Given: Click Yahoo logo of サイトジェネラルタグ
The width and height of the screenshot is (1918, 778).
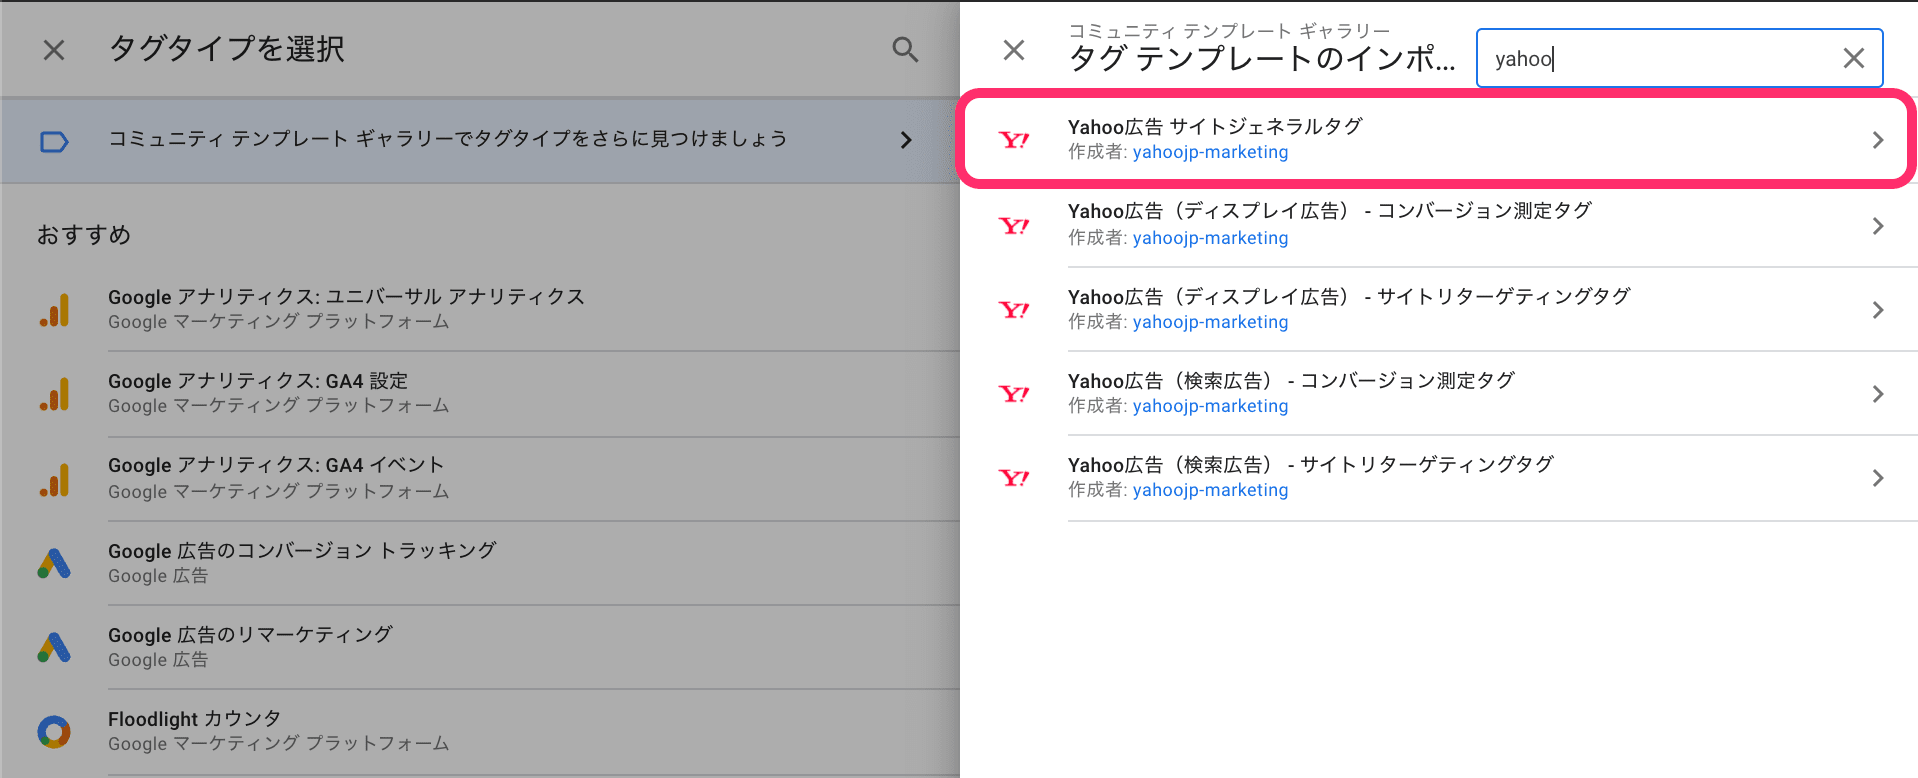Looking at the screenshot, I should (1014, 140).
